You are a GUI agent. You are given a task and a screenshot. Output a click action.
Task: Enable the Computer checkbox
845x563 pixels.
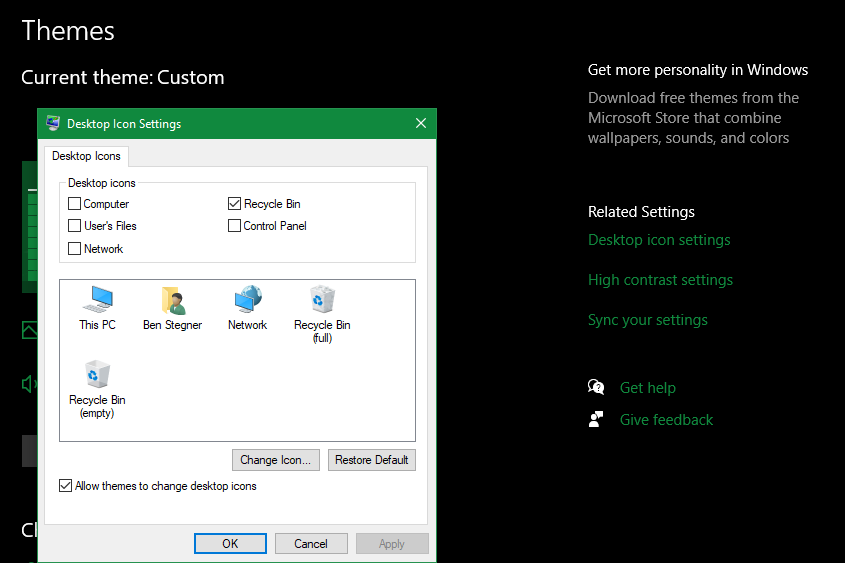75,204
